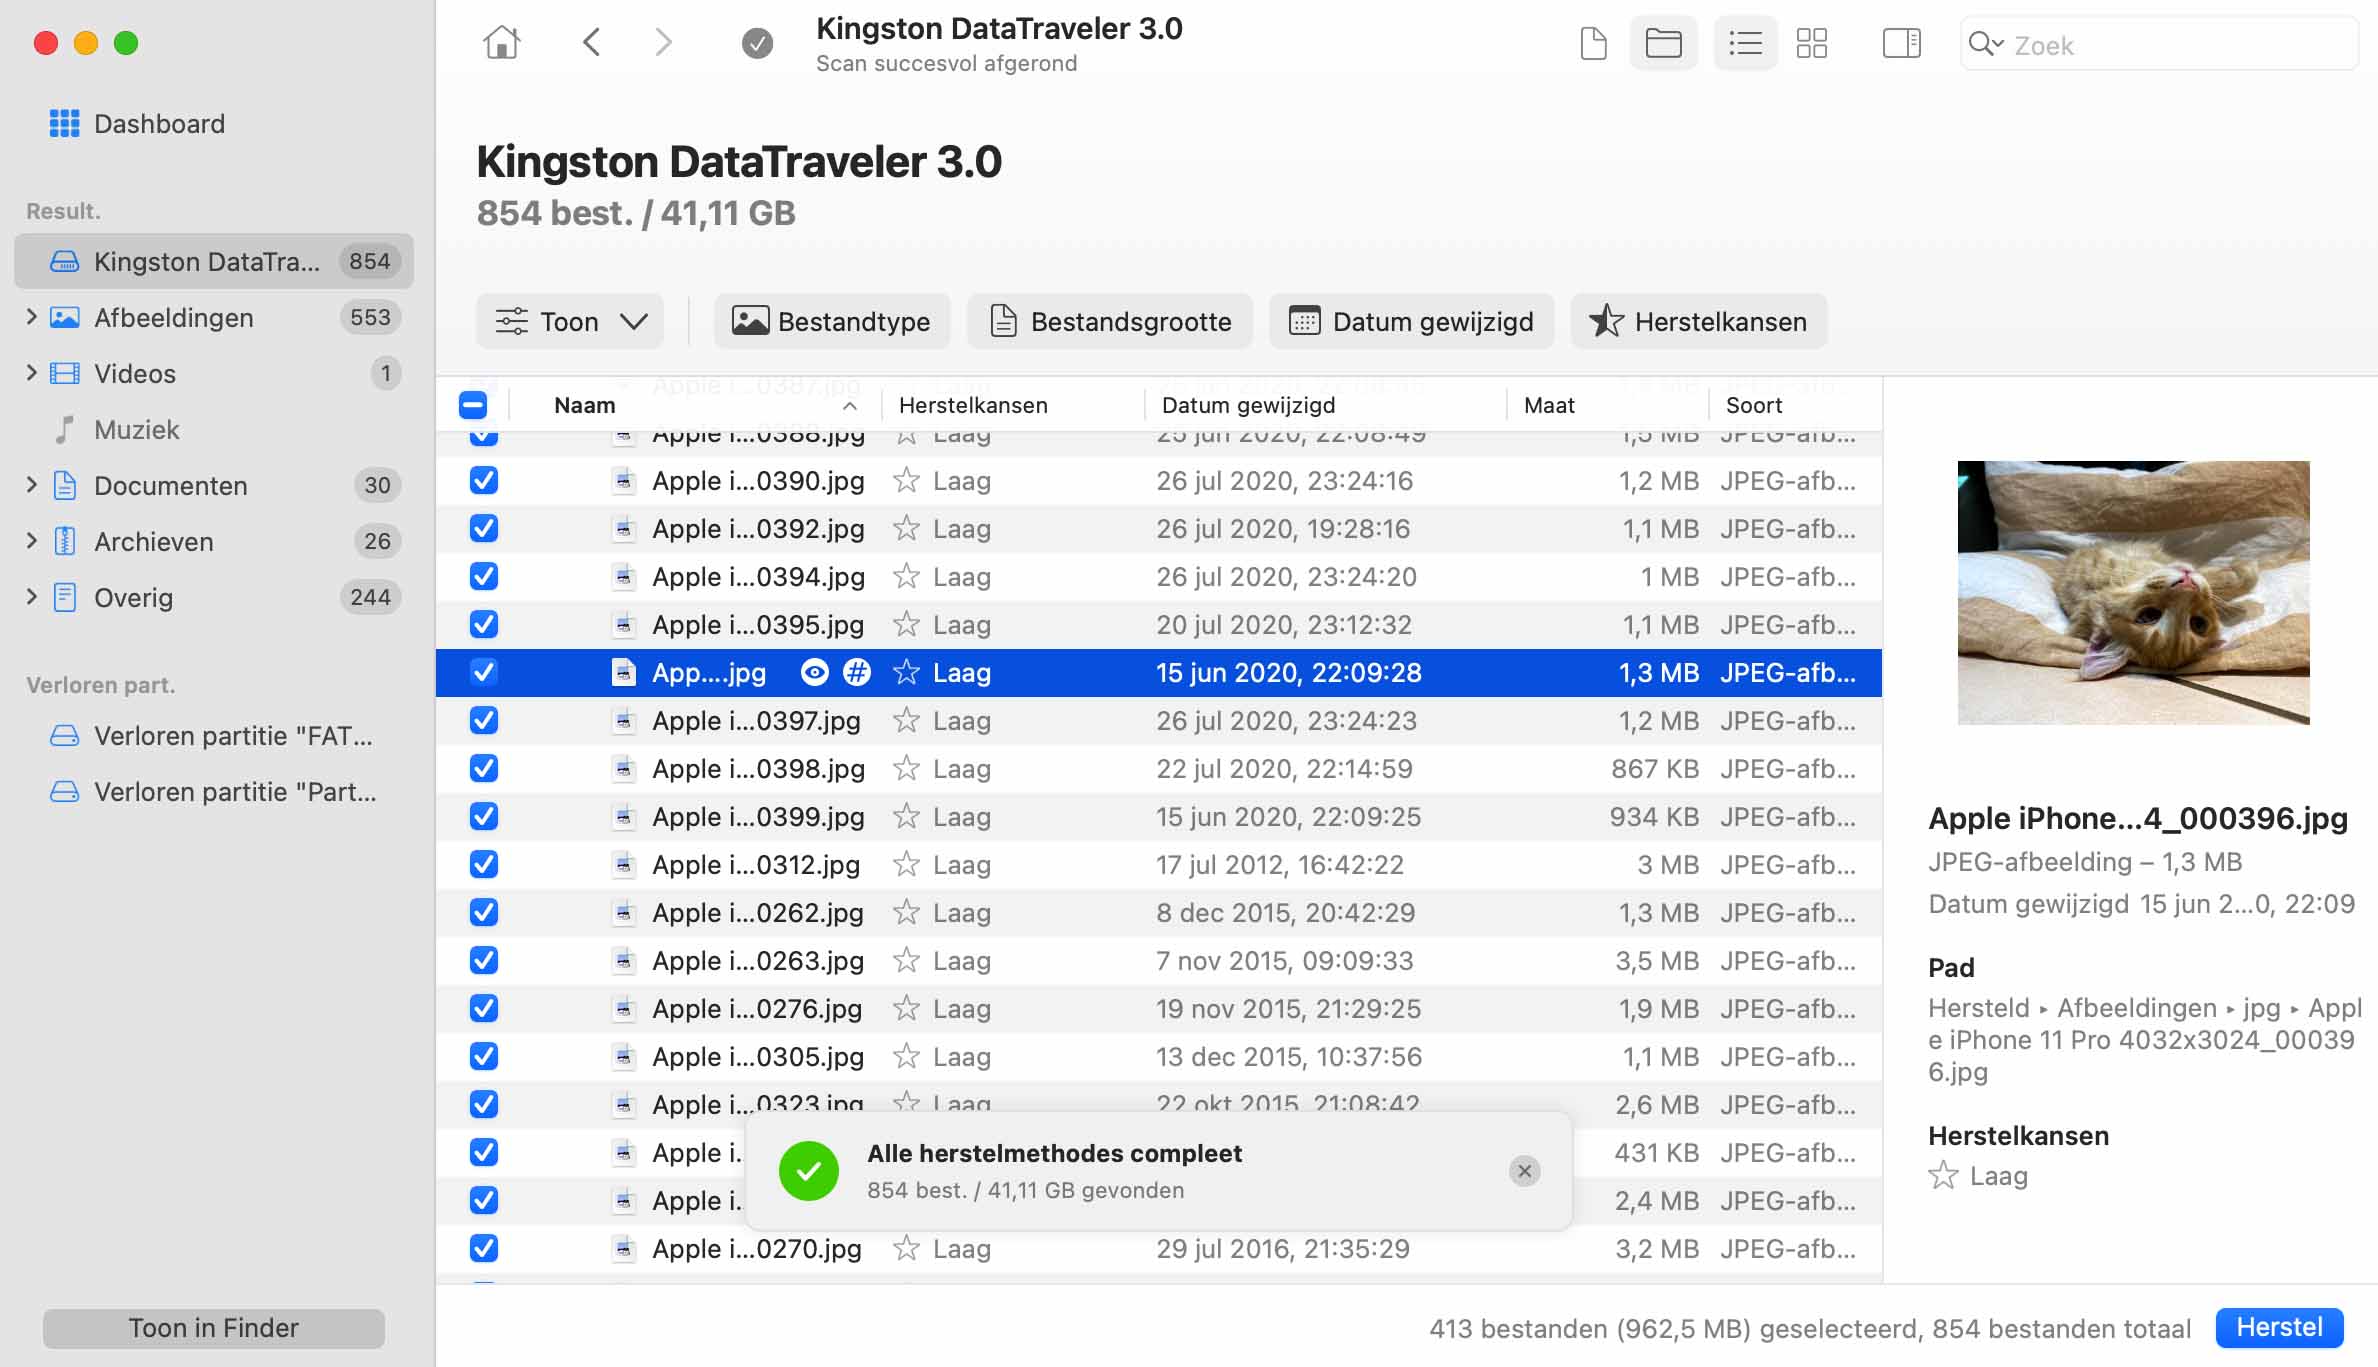Switch to list view icon

[x=1745, y=43]
